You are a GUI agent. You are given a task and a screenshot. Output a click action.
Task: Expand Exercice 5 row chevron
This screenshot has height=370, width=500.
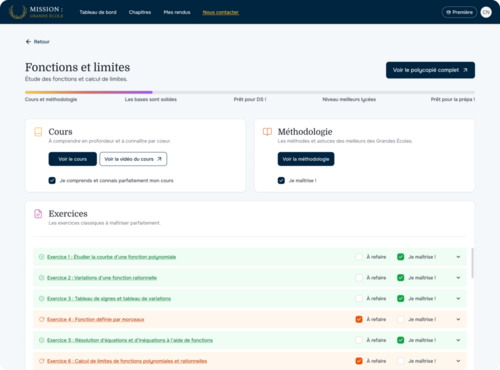click(458, 340)
